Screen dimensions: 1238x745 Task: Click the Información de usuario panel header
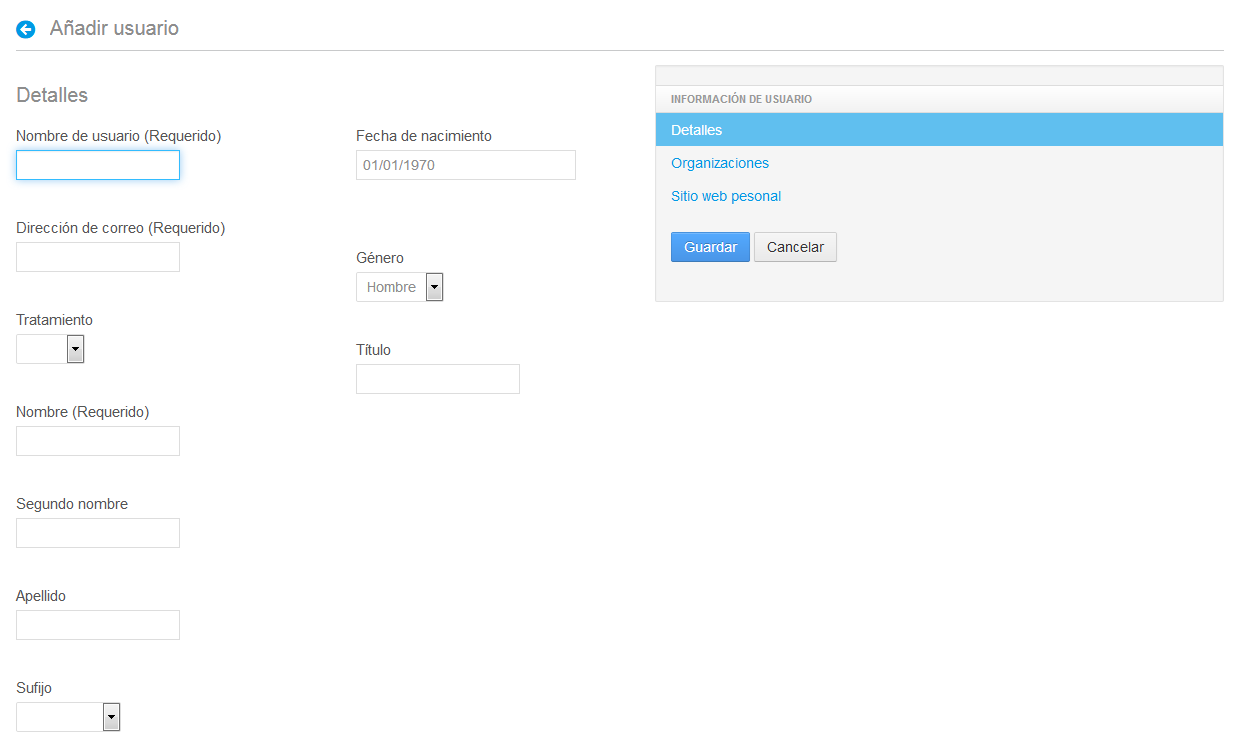coord(741,99)
